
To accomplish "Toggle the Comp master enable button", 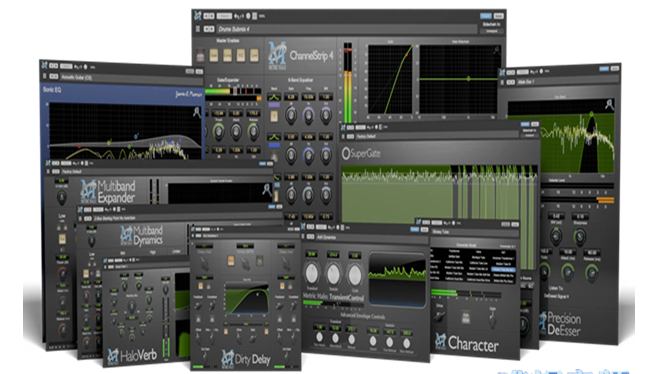I will coord(227,55).
